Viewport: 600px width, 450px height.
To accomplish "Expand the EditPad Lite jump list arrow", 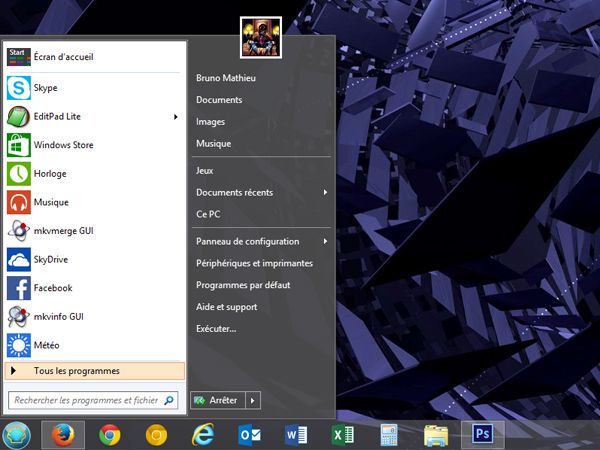I will click(x=176, y=117).
